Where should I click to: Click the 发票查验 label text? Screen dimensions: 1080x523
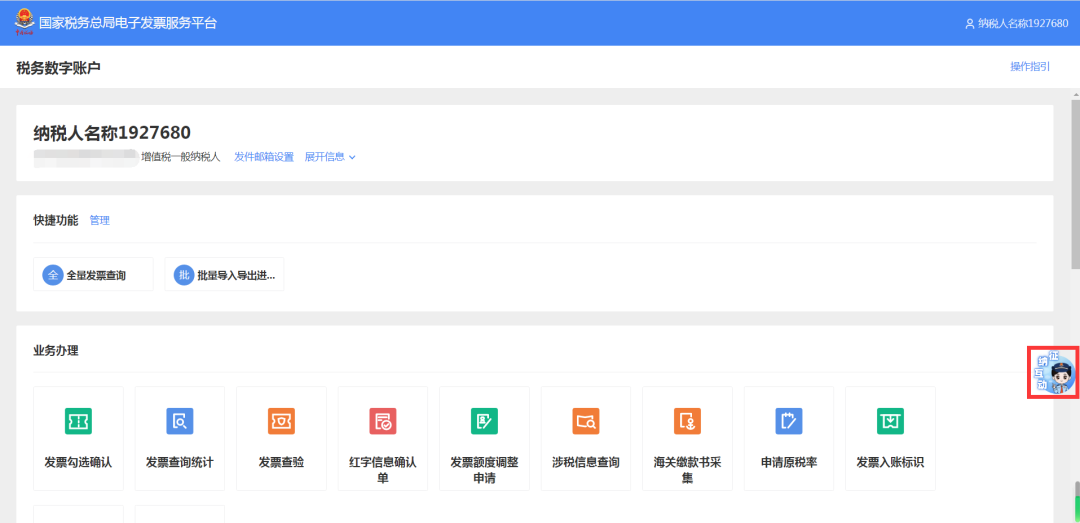(x=282, y=462)
